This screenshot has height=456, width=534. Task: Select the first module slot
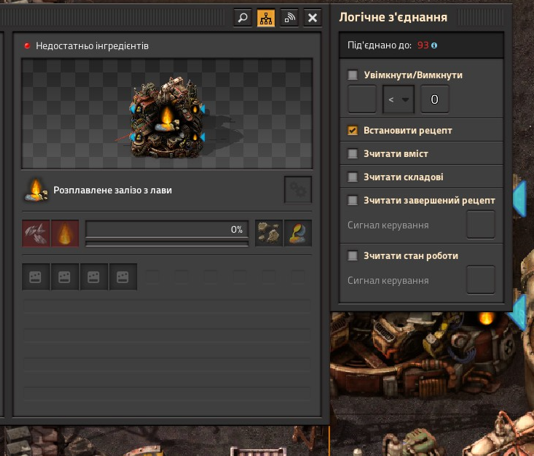36,277
